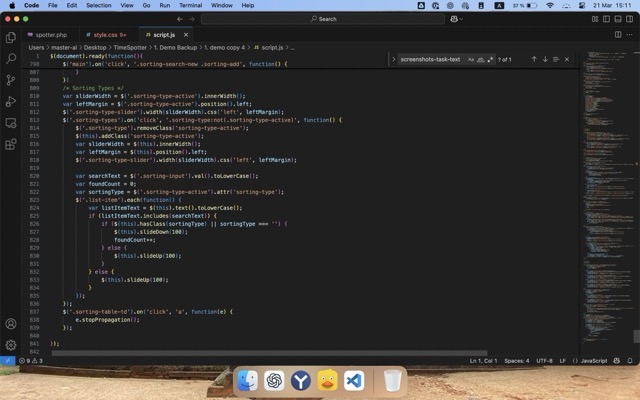Open the Source Control view
640x400 pixels.
coord(11,80)
